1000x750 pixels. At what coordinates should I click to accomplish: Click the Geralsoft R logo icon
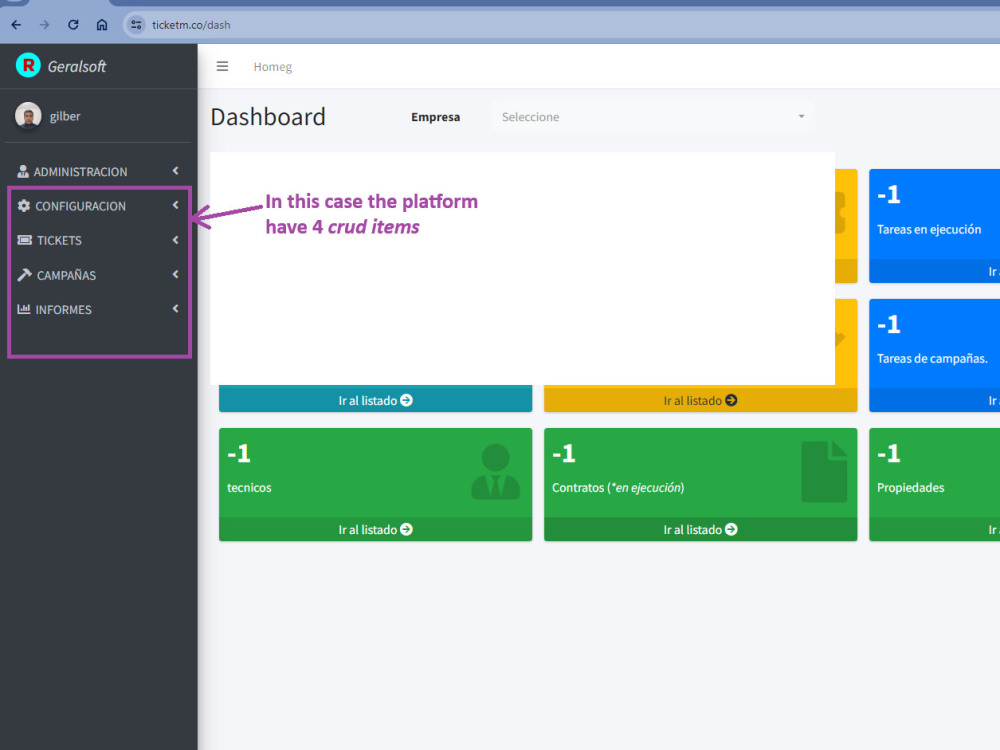pos(28,65)
